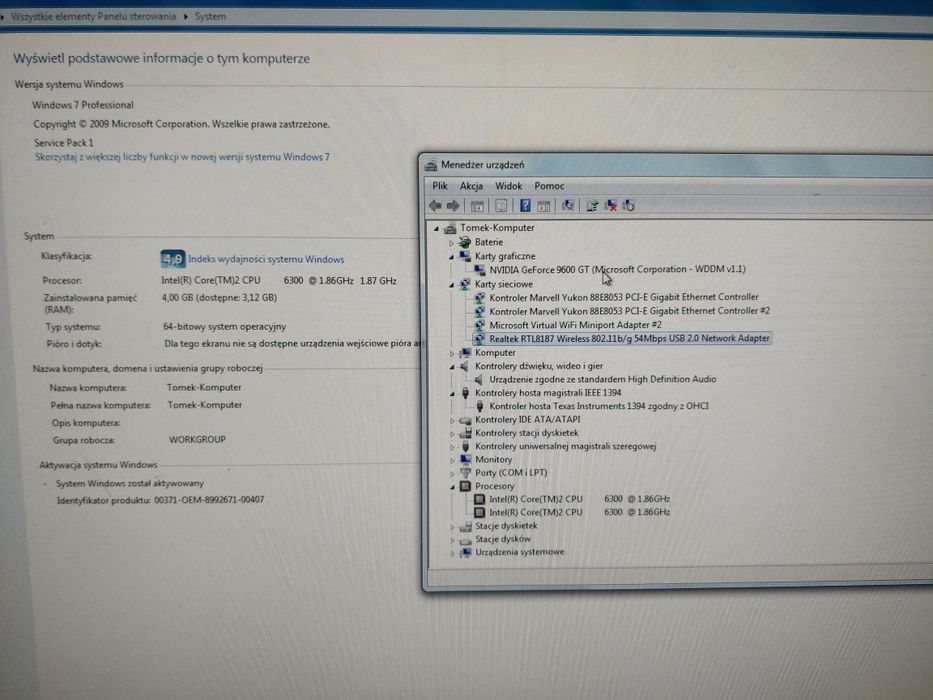Select the NVIDIA GeForce 9600 GT row
The image size is (933, 700).
617,270
